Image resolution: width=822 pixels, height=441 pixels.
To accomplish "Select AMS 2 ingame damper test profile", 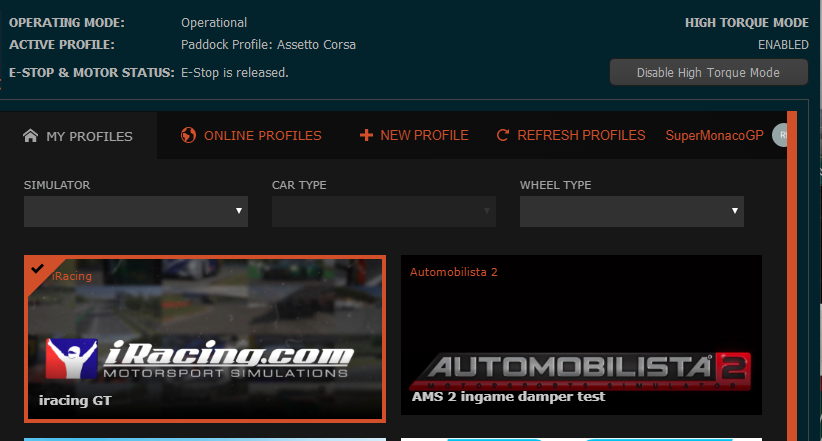I will [x=581, y=335].
